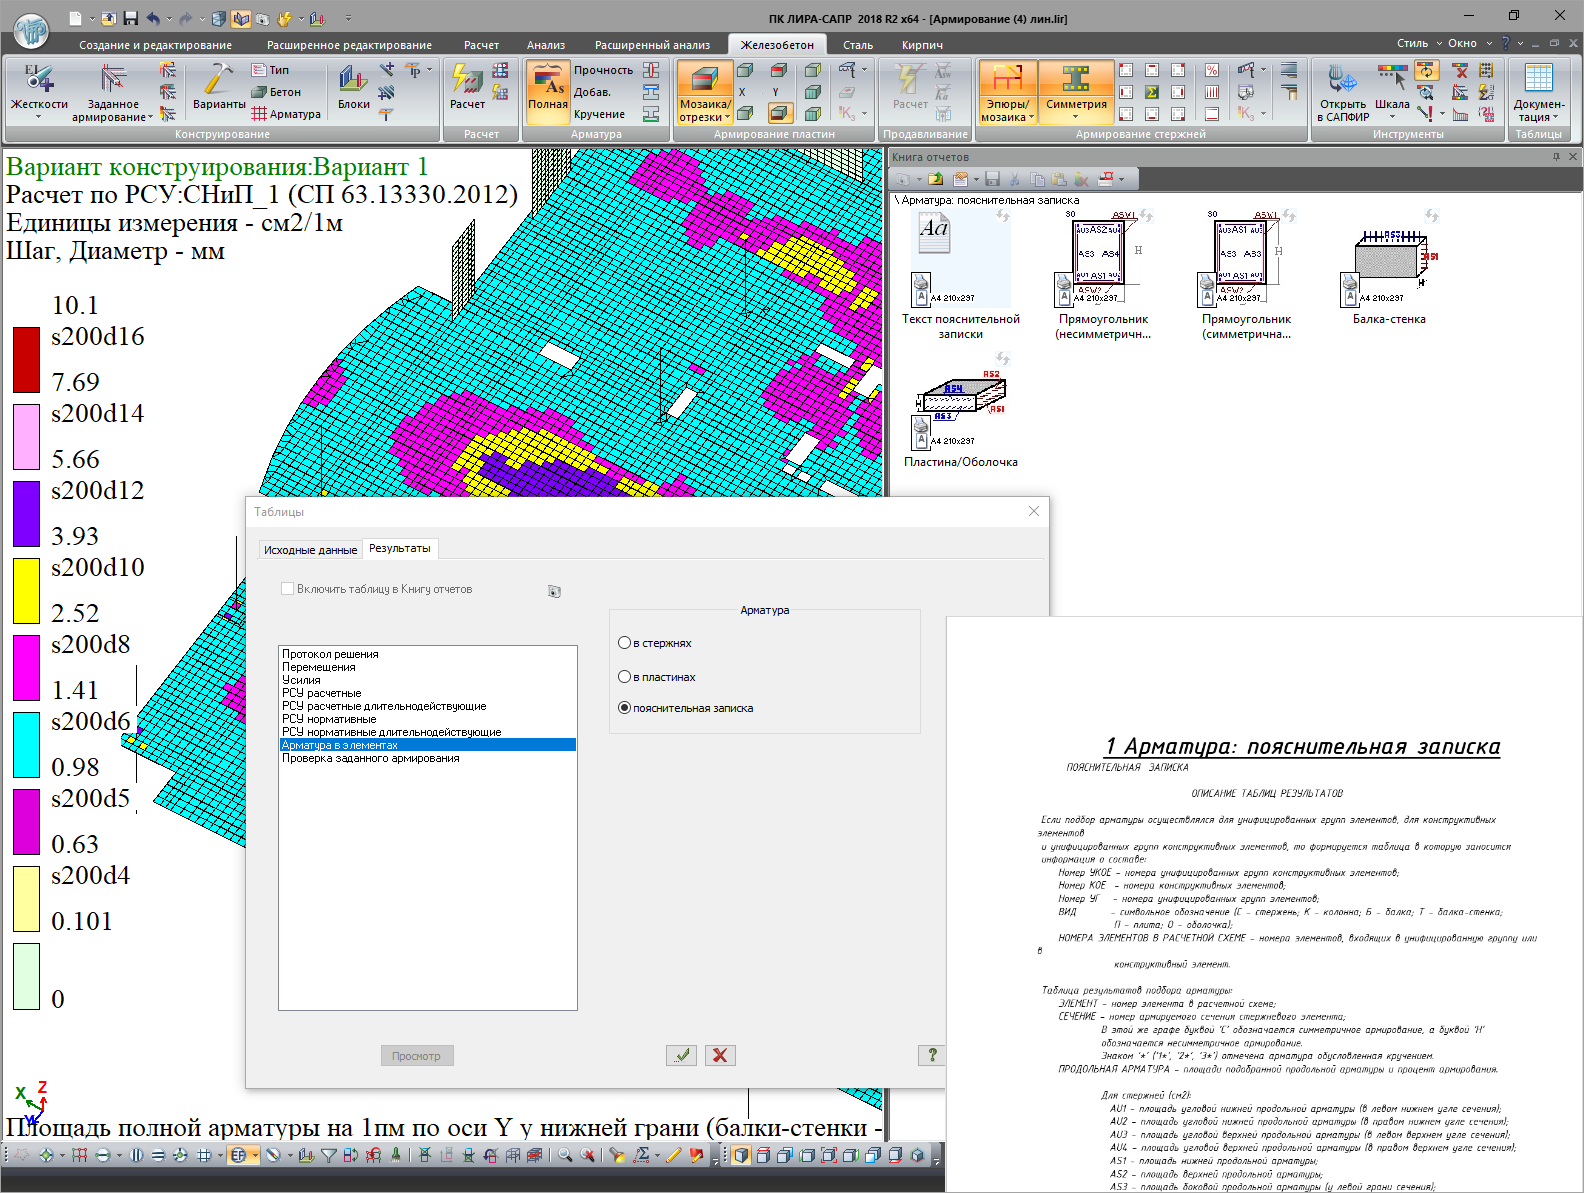Switch to the Сталь ribbon tab
1584x1193 pixels.
coord(857,45)
